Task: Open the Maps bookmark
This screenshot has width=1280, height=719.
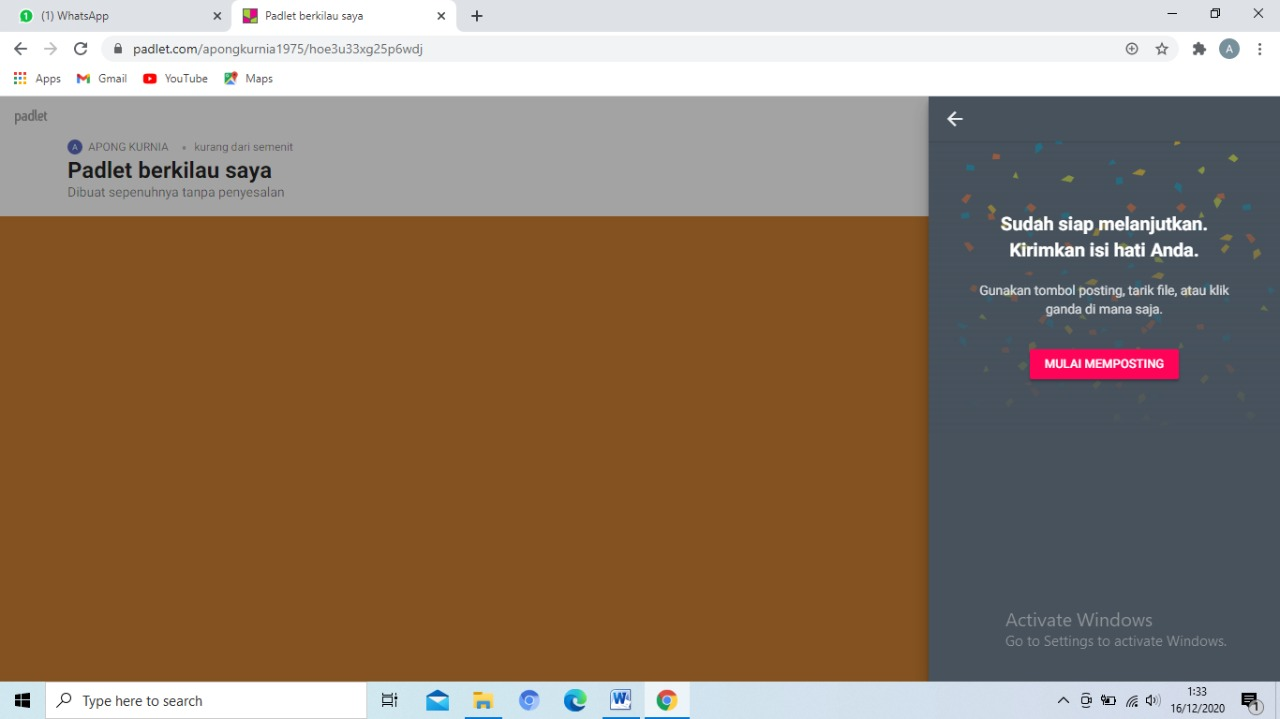Action: pyautogui.click(x=249, y=78)
